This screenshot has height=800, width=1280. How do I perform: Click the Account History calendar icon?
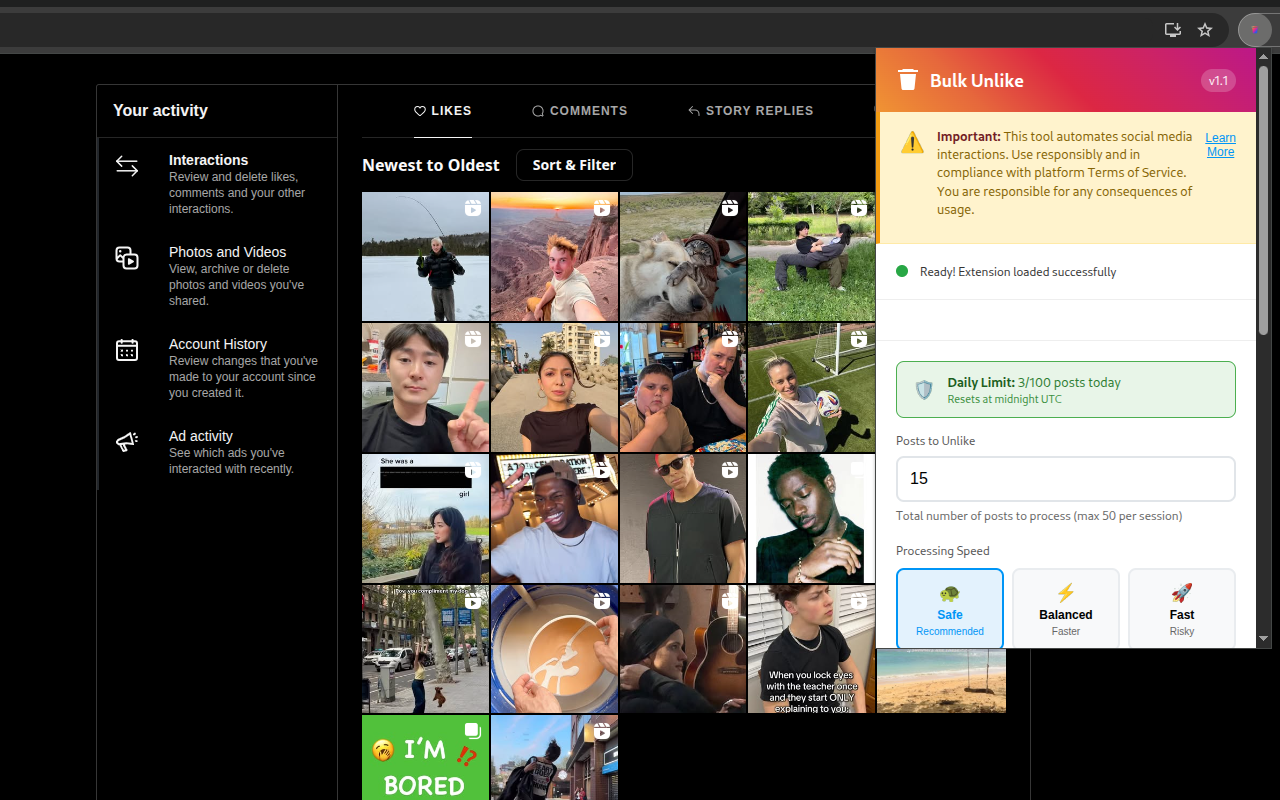pos(127,350)
